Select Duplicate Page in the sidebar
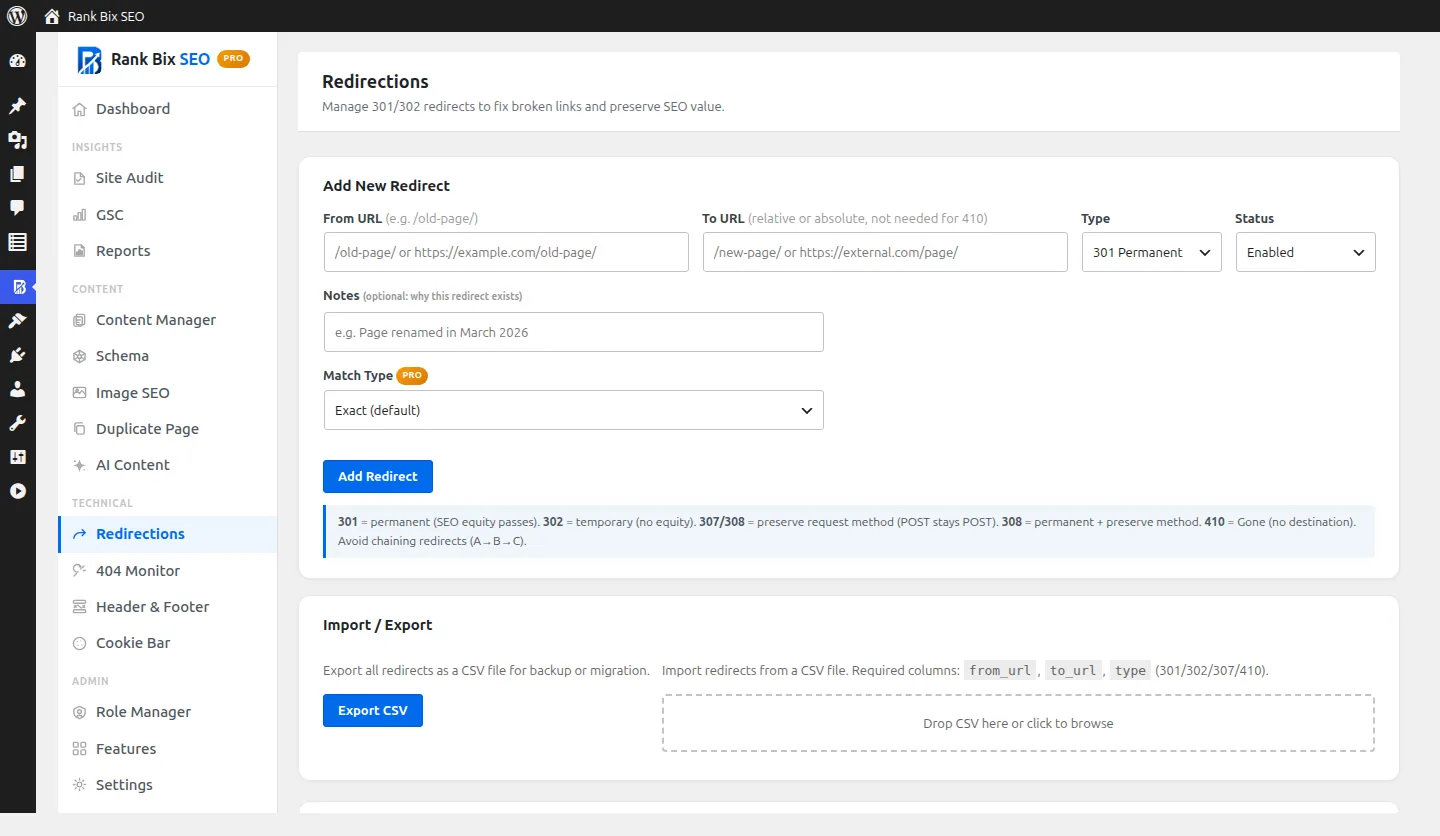This screenshot has height=836, width=1440. (x=168, y=429)
